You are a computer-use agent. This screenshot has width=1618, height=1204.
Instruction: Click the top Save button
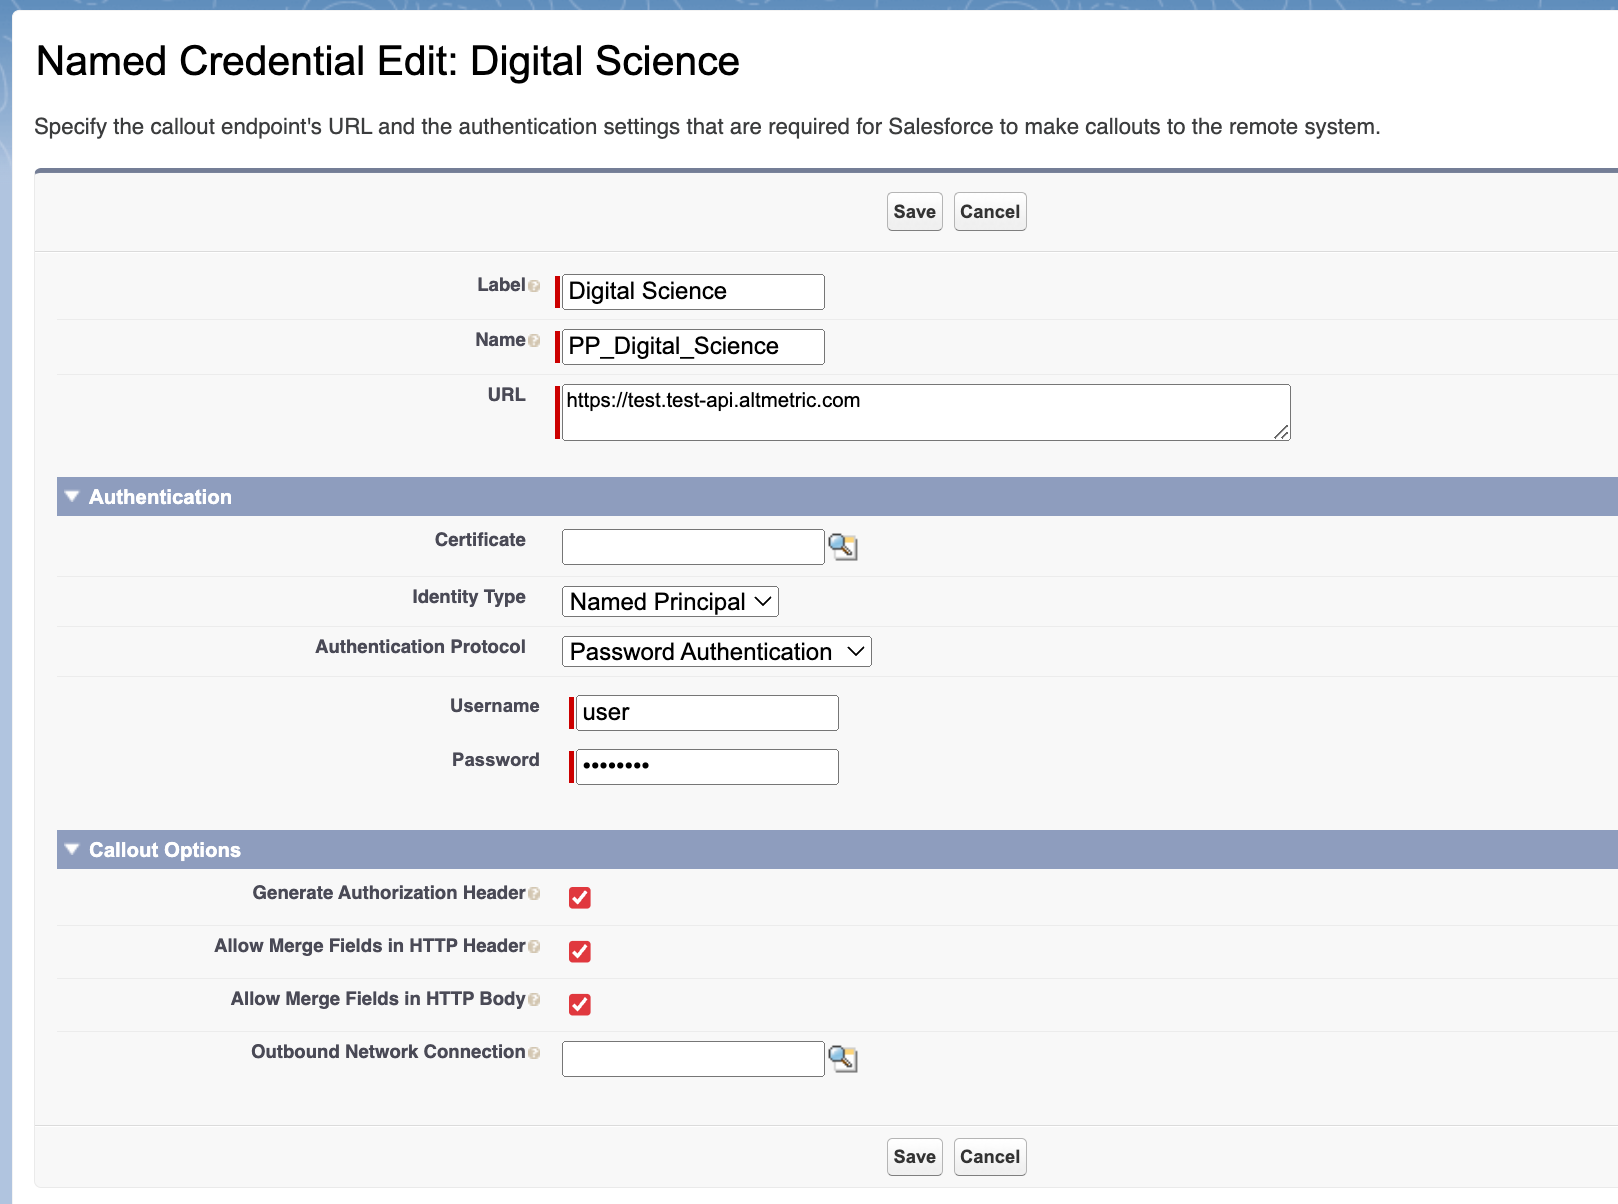tap(914, 212)
